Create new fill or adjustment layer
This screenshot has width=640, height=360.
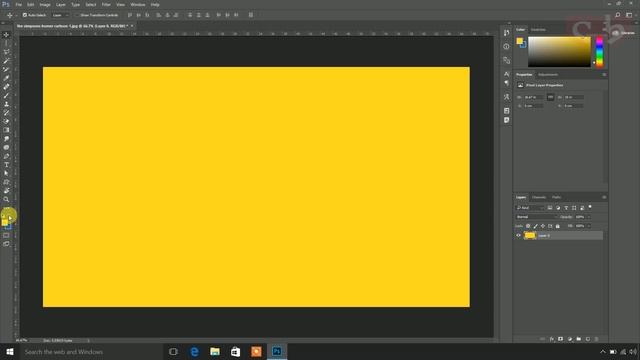(x=570, y=339)
